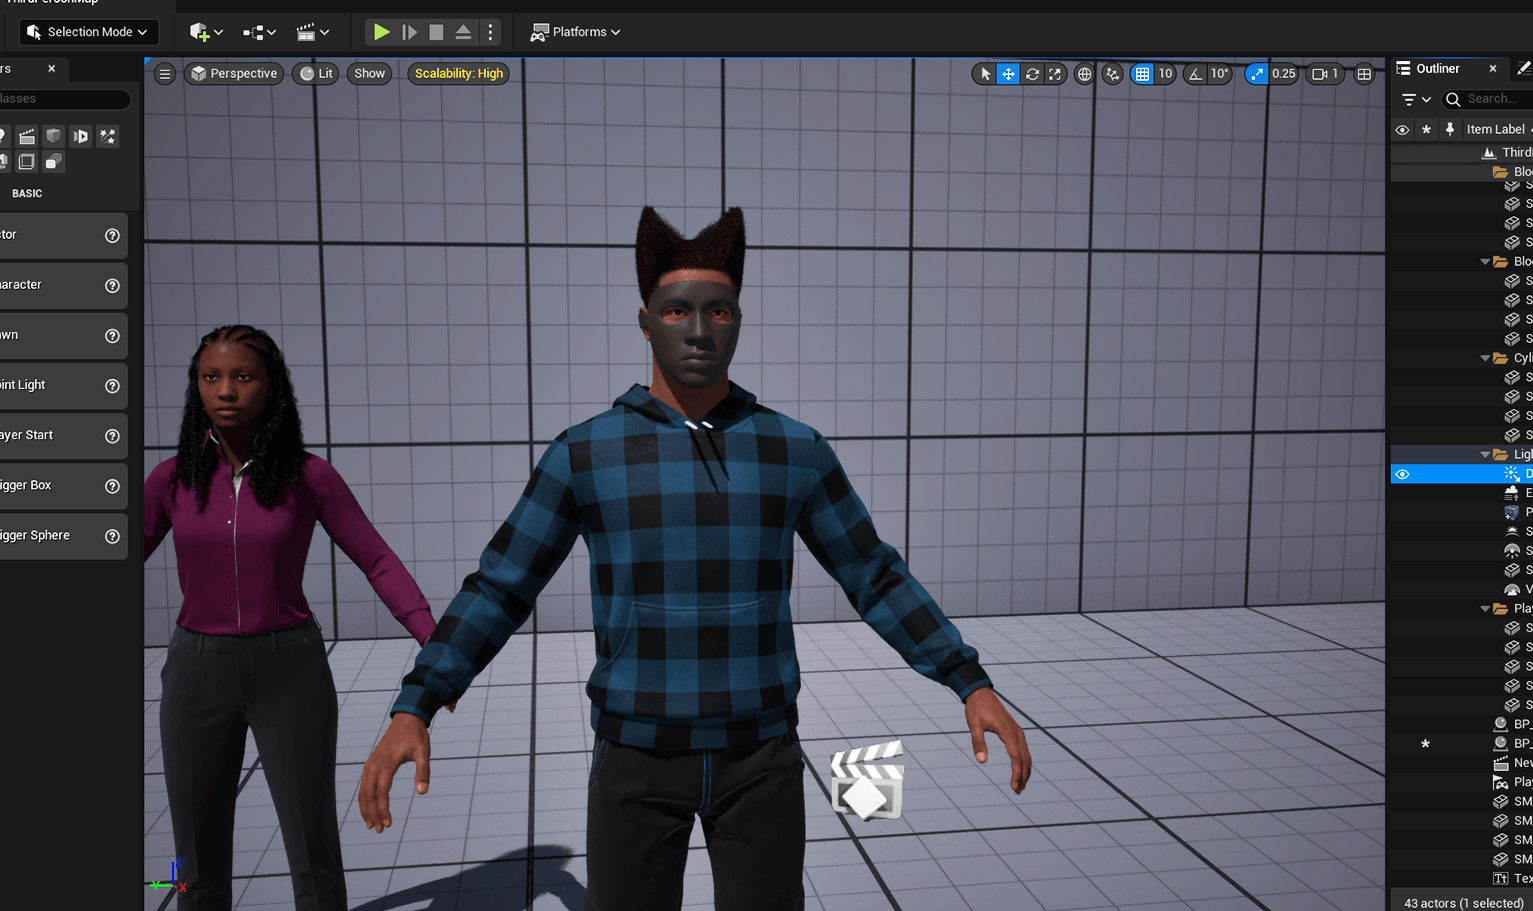Show help for Trigger Sphere entry
This screenshot has width=1533, height=911.
[x=112, y=536]
